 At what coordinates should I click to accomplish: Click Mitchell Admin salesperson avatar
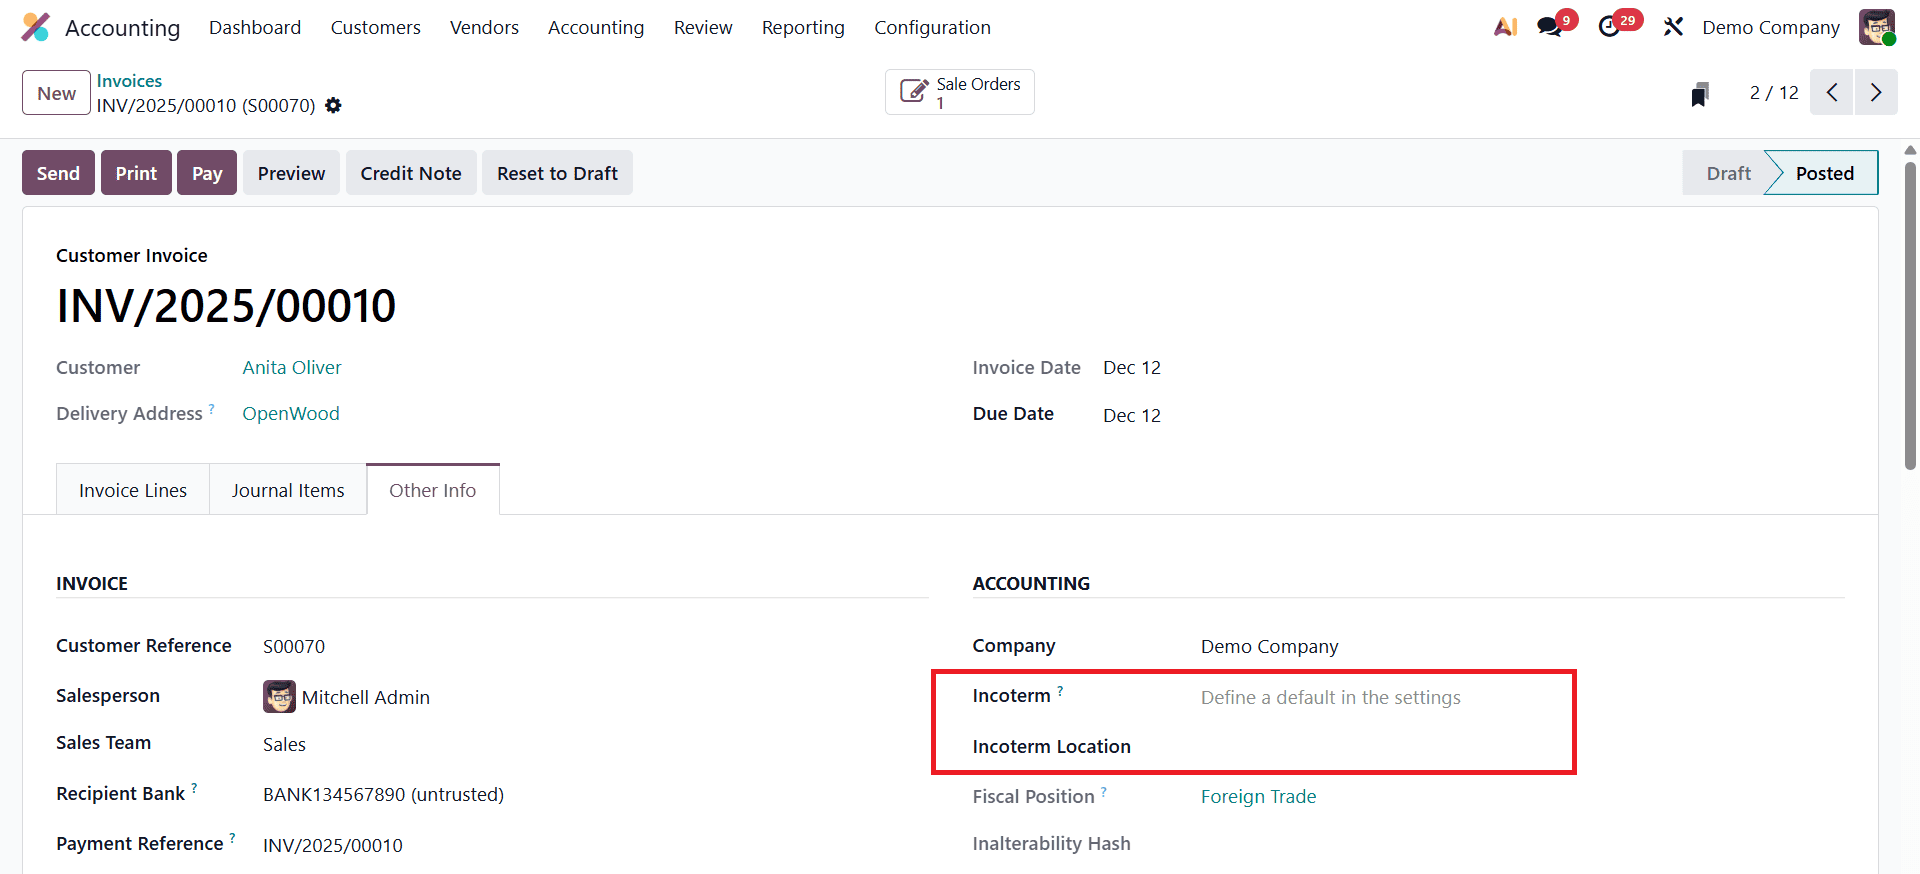pos(279,696)
